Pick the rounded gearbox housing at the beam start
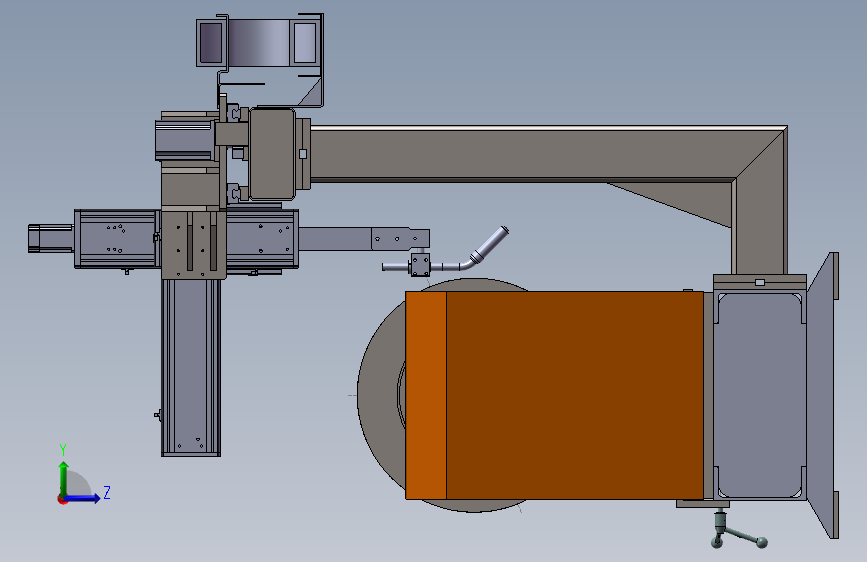Screen dimensions: 867x562 click(x=272, y=154)
